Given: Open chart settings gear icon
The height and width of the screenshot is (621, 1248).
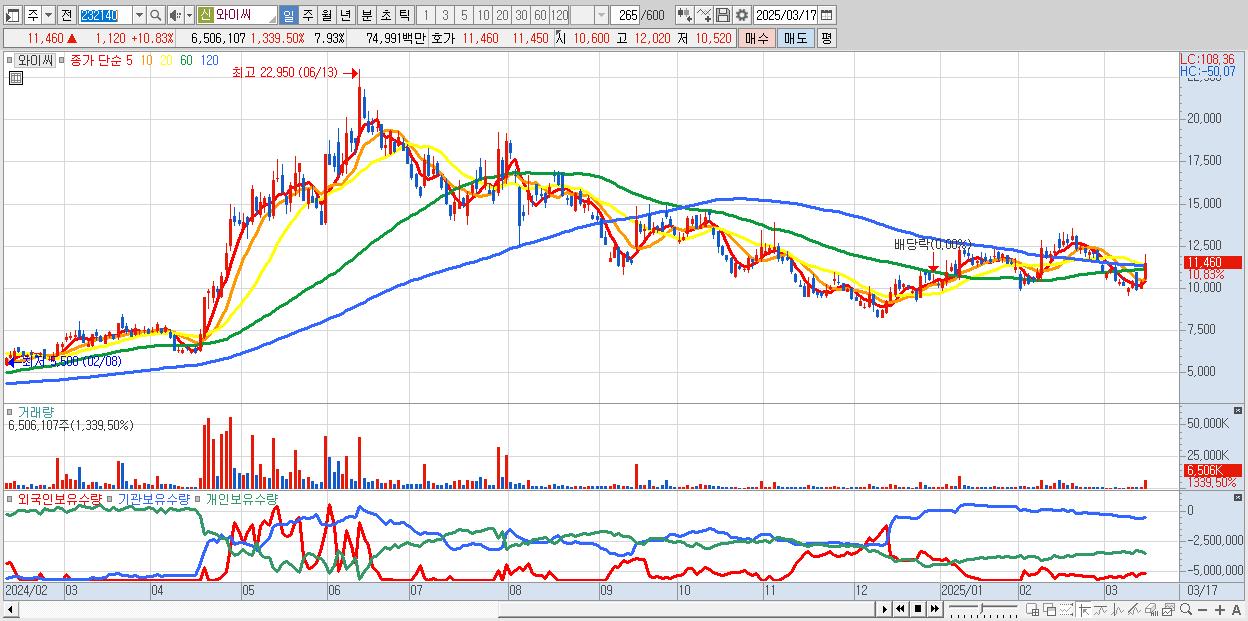Looking at the screenshot, I should (741, 15).
